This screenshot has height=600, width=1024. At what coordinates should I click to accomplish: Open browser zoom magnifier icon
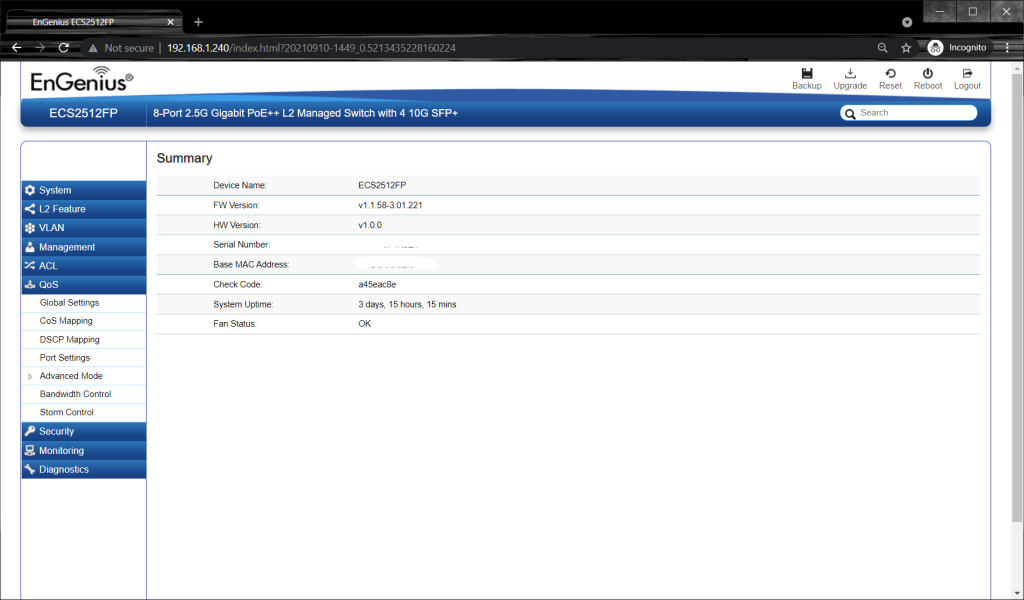(882, 48)
